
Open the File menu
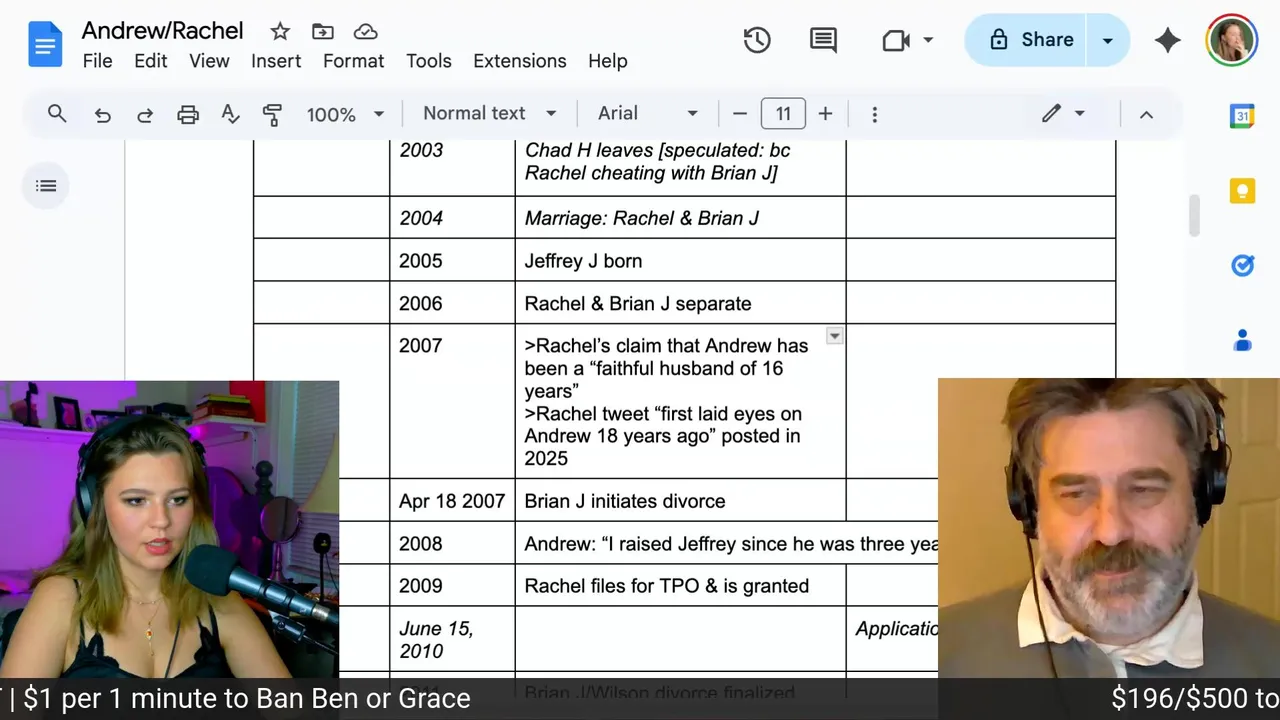pyautogui.click(x=97, y=61)
